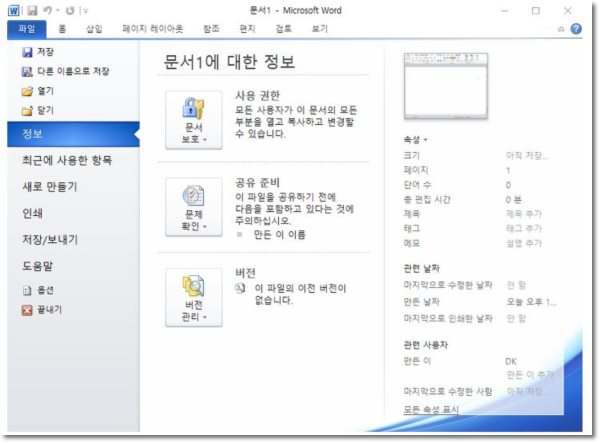Click 열기 to open a document
The height and width of the screenshot is (443, 600).
tap(38, 91)
